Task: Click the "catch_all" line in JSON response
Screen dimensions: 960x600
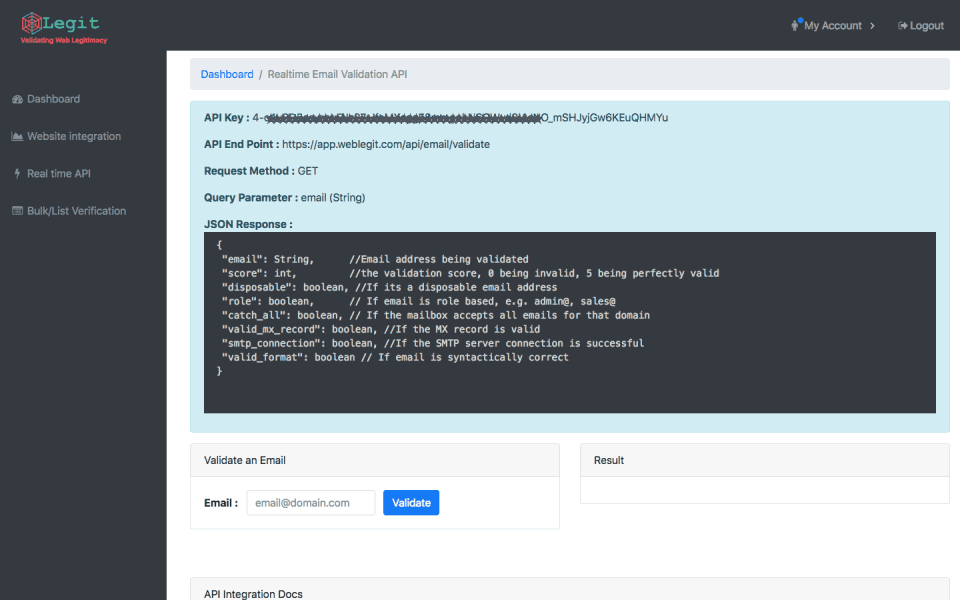Action: point(435,315)
